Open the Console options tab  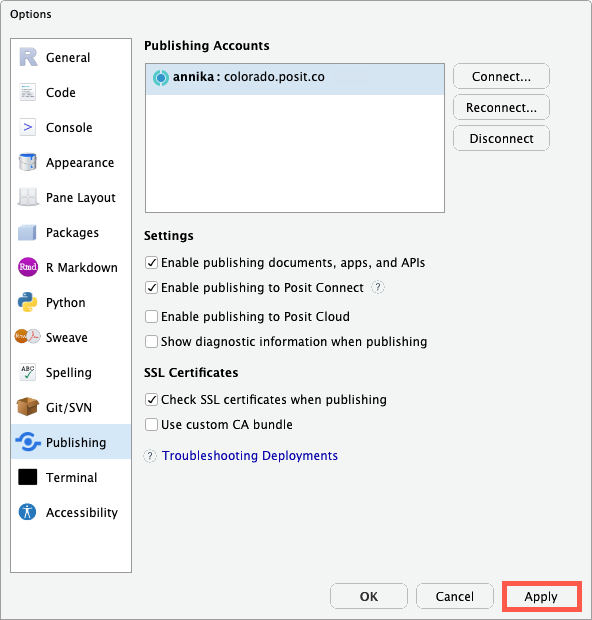[x=71, y=127]
